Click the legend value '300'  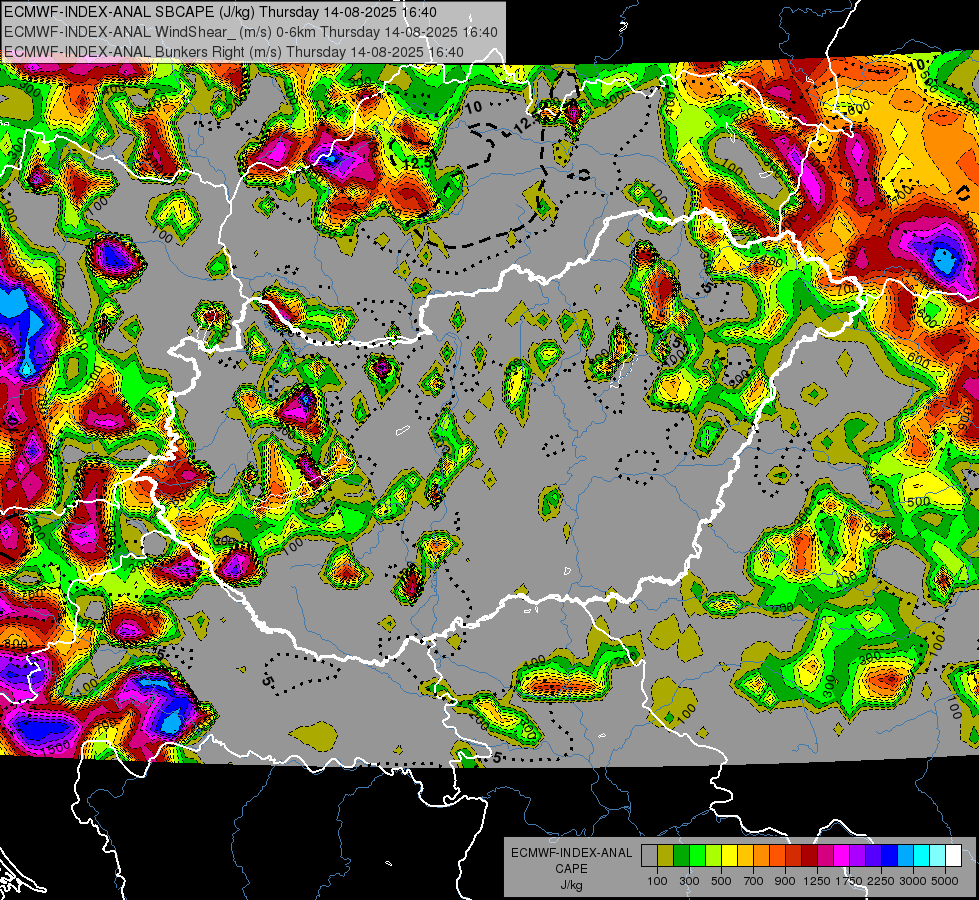689,881
